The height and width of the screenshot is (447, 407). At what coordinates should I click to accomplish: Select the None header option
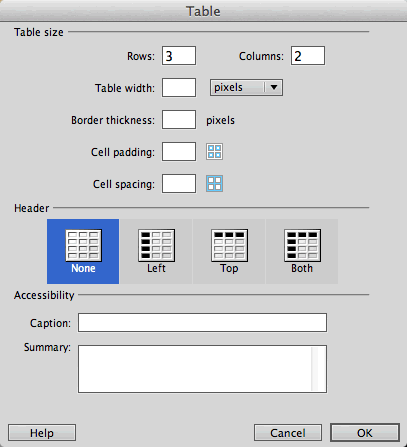[x=83, y=251]
